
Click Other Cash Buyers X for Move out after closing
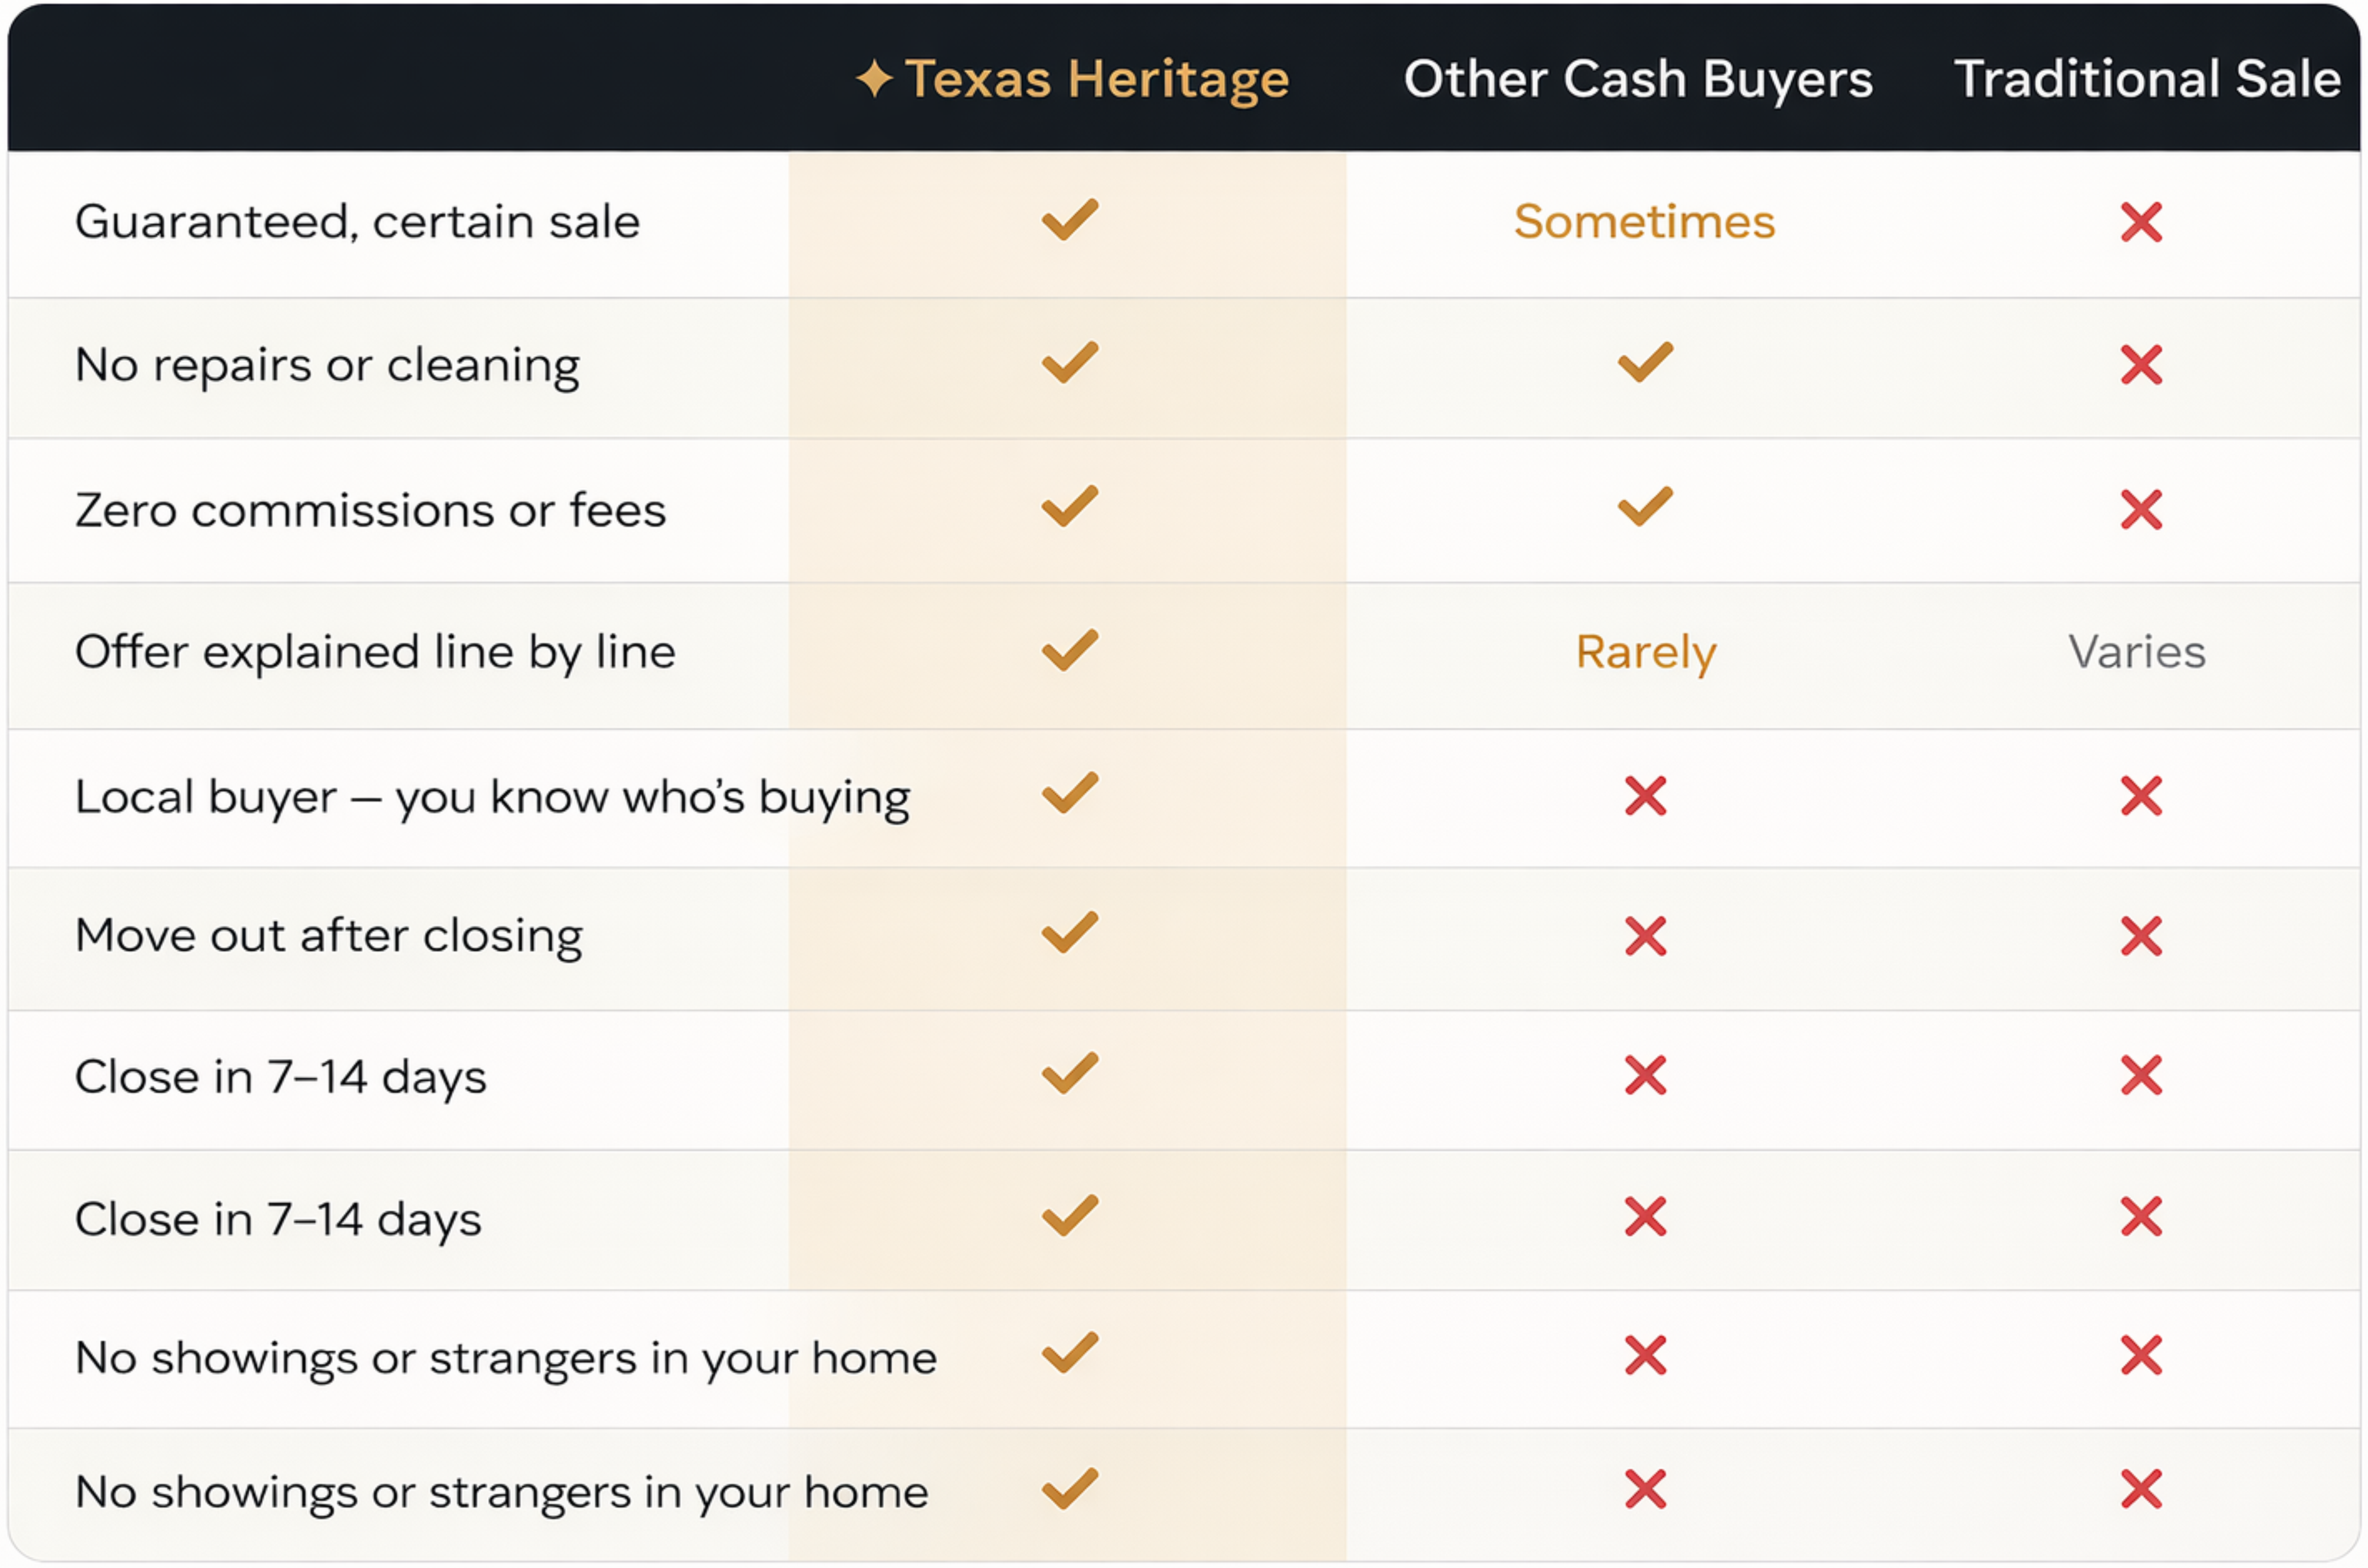(1645, 937)
